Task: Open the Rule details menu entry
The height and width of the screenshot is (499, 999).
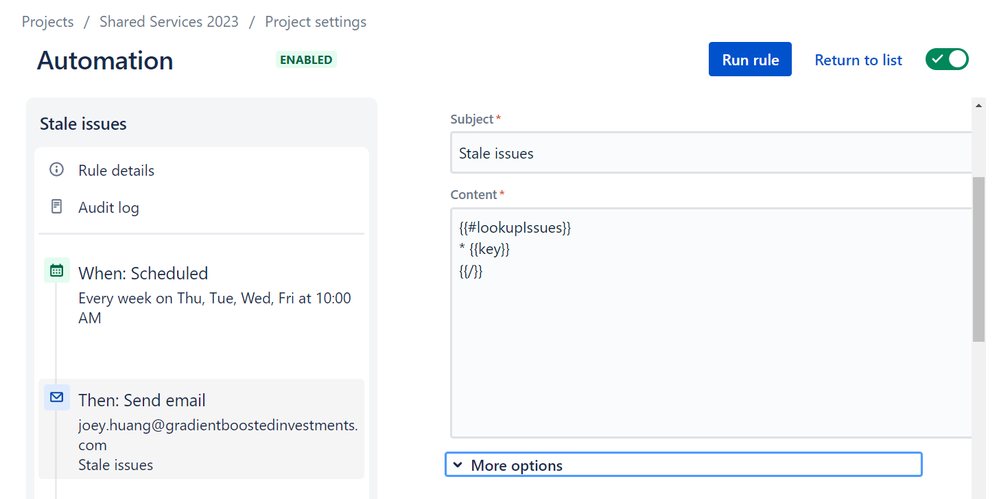Action: [x=116, y=170]
